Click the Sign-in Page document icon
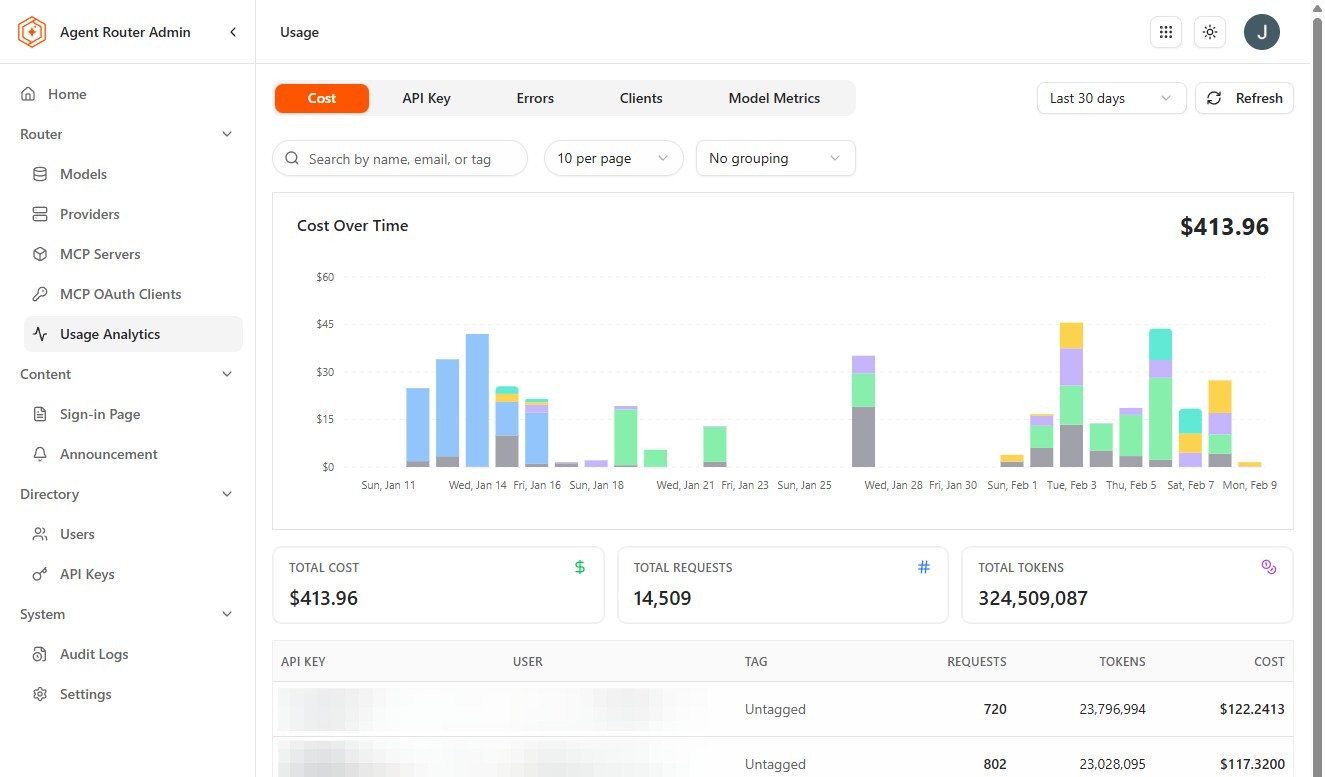 click(x=40, y=414)
